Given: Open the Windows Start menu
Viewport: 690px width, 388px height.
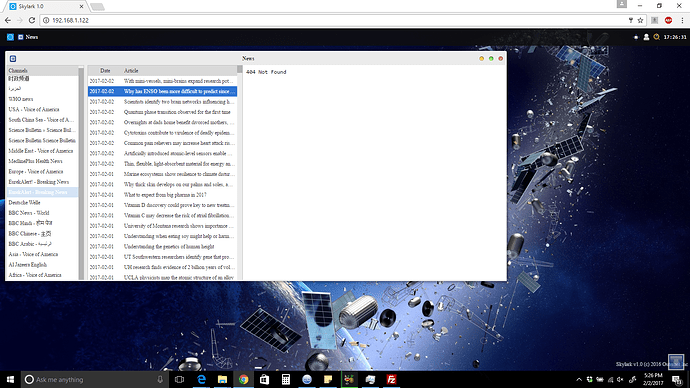Looking at the screenshot, I should point(10,379).
